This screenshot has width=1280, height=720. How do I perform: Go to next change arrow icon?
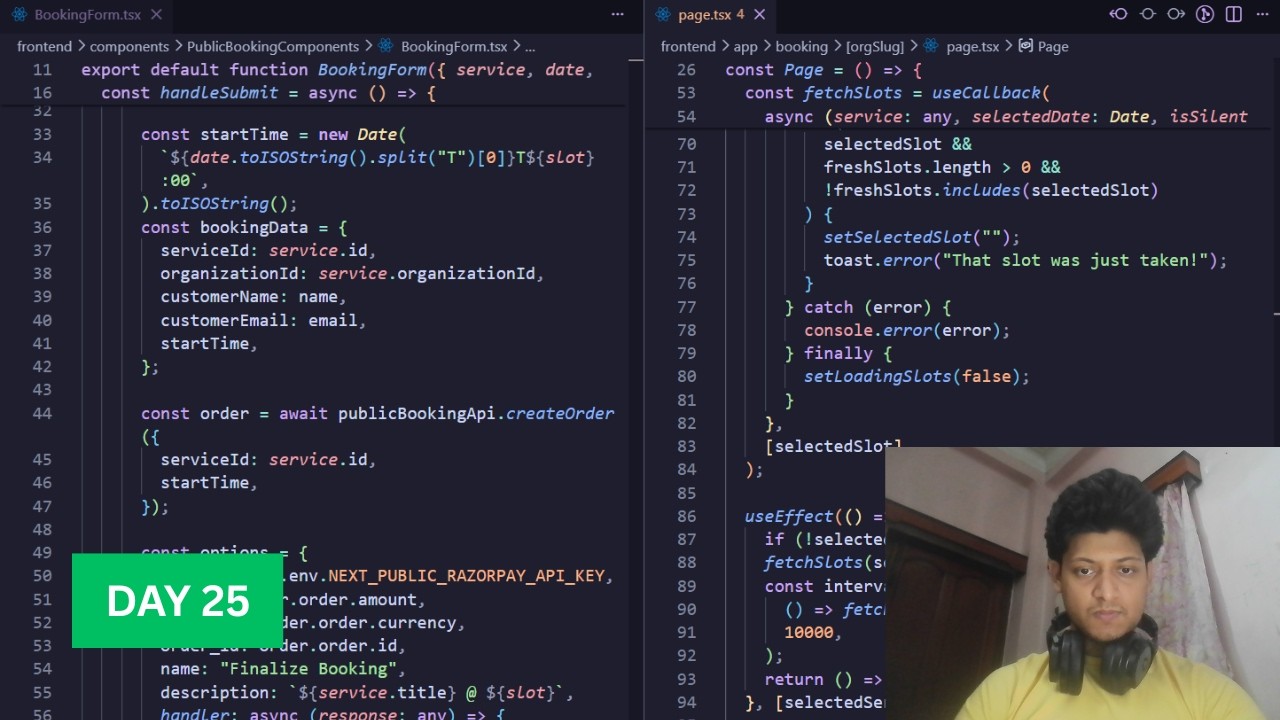1177,14
